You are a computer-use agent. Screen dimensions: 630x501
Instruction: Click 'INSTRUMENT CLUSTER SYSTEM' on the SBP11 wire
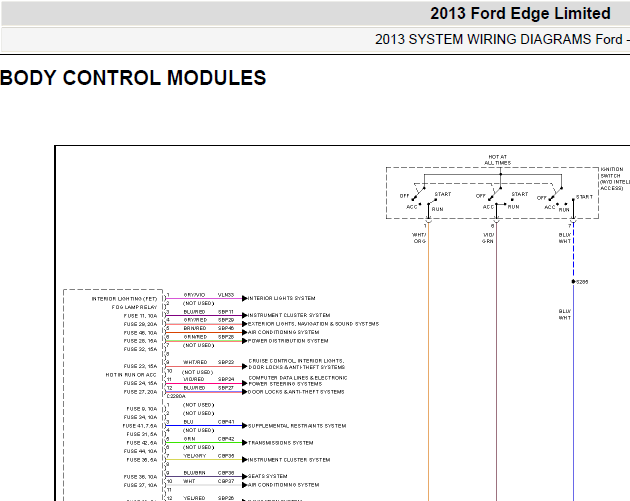tap(289, 315)
